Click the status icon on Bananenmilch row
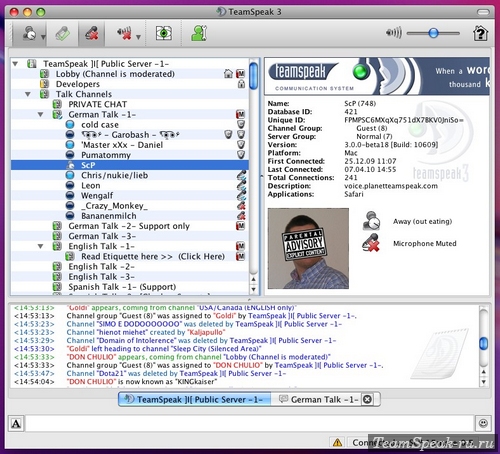Viewport: 500px width, 454px height. (241, 216)
